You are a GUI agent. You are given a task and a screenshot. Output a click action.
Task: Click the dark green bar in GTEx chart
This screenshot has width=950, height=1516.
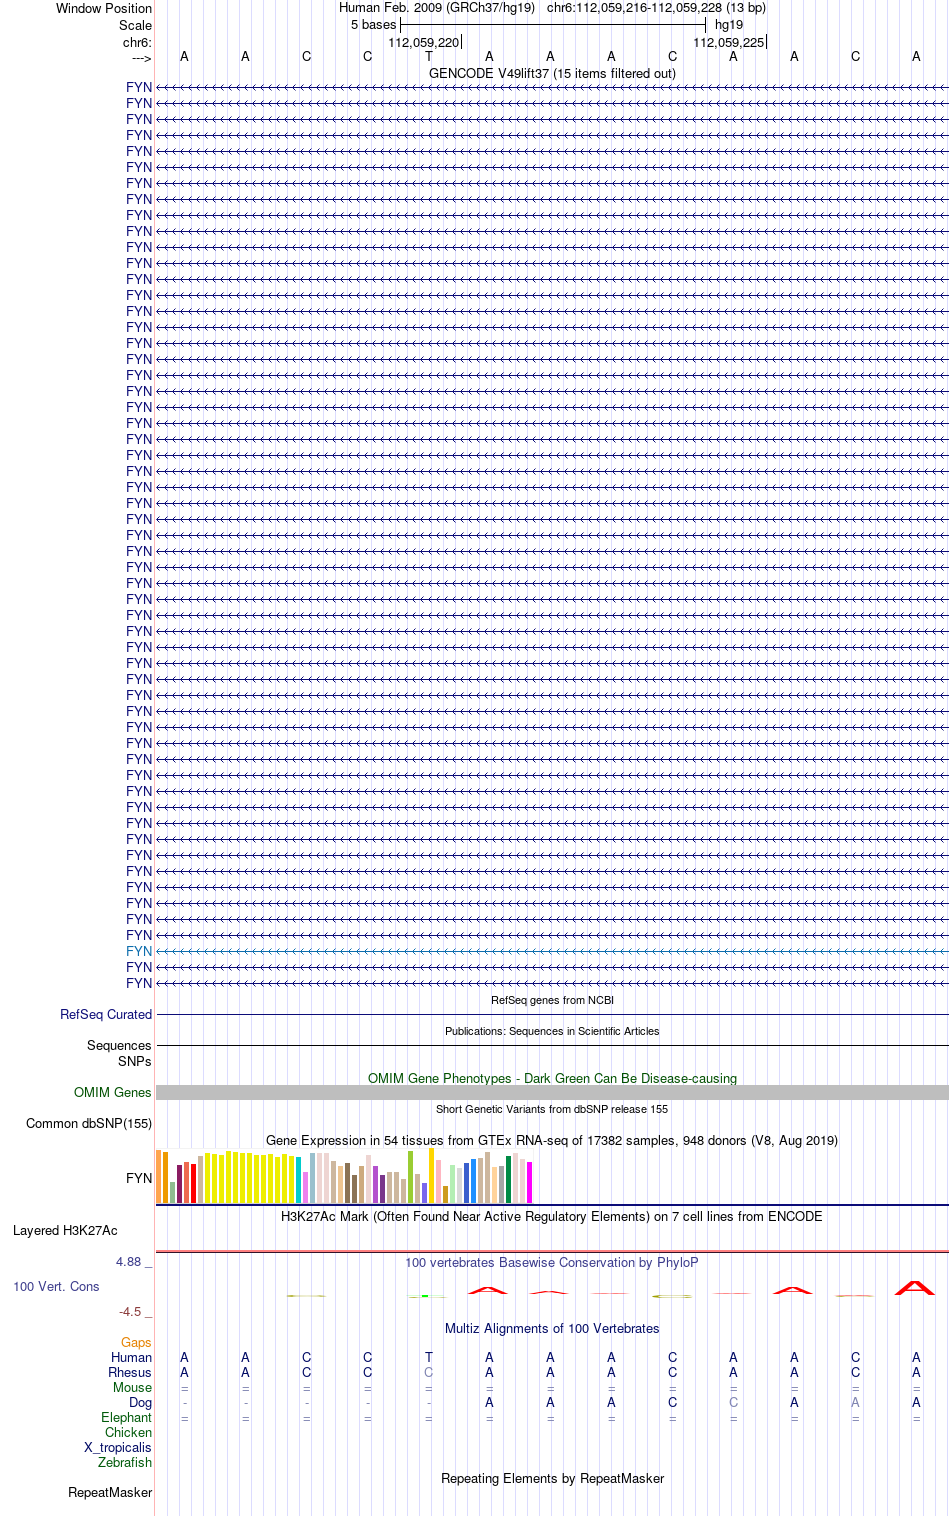click(509, 1180)
